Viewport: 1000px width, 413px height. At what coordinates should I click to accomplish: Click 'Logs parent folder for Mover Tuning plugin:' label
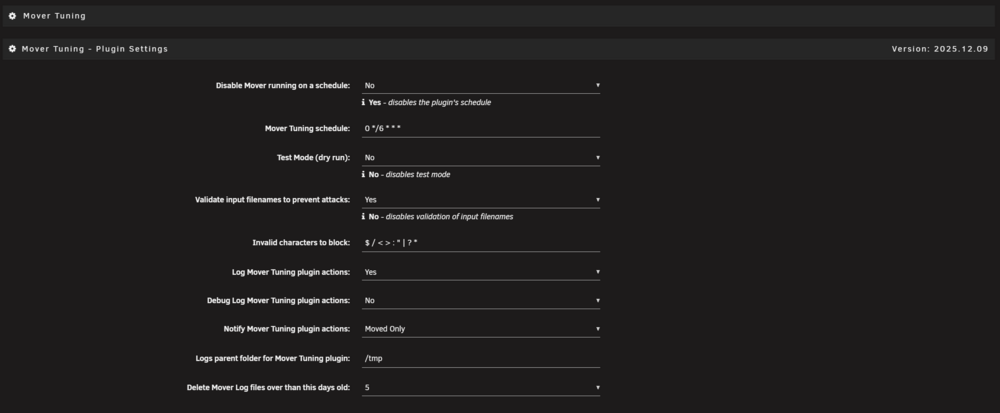tap(272, 358)
